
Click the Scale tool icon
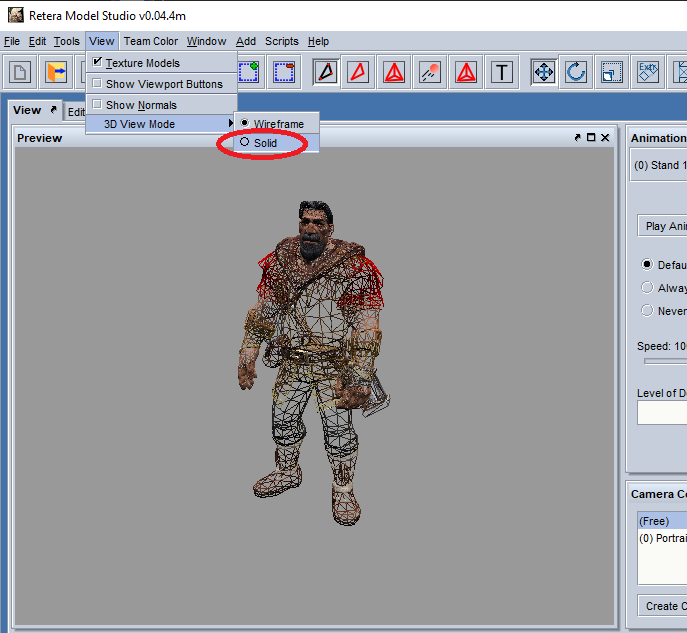tap(610, 72)
